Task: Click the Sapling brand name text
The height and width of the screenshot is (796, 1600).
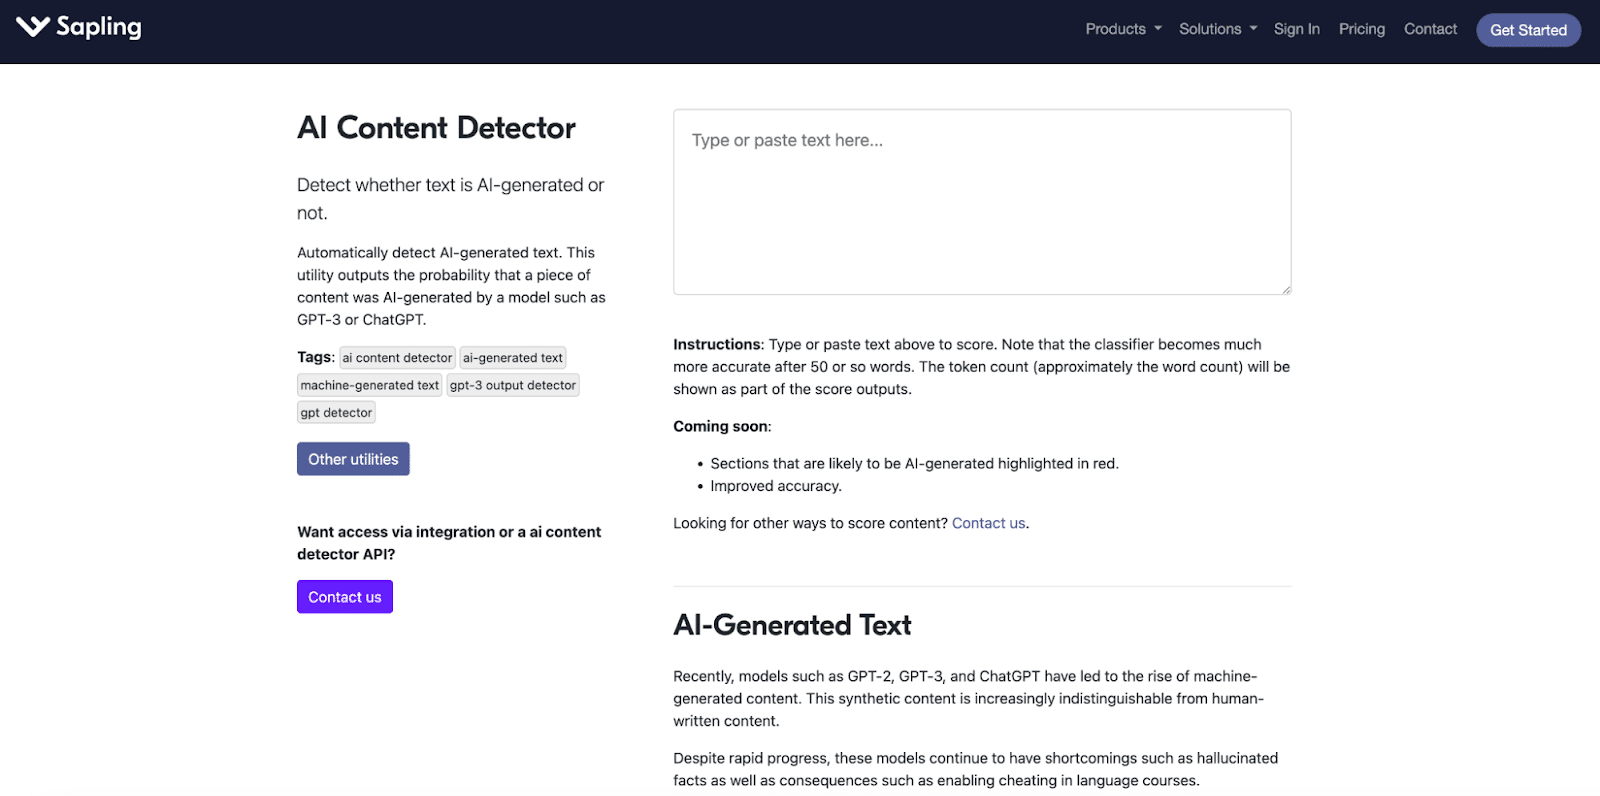Action: pos(98,27)
